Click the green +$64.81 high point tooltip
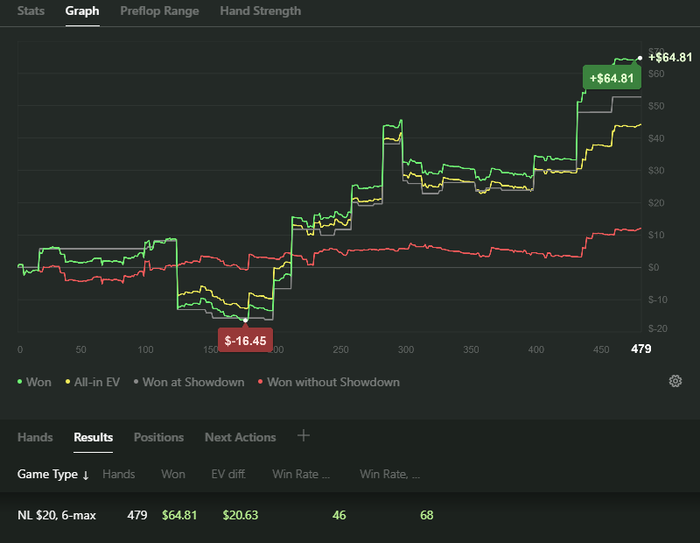 [x=612, y=78]
